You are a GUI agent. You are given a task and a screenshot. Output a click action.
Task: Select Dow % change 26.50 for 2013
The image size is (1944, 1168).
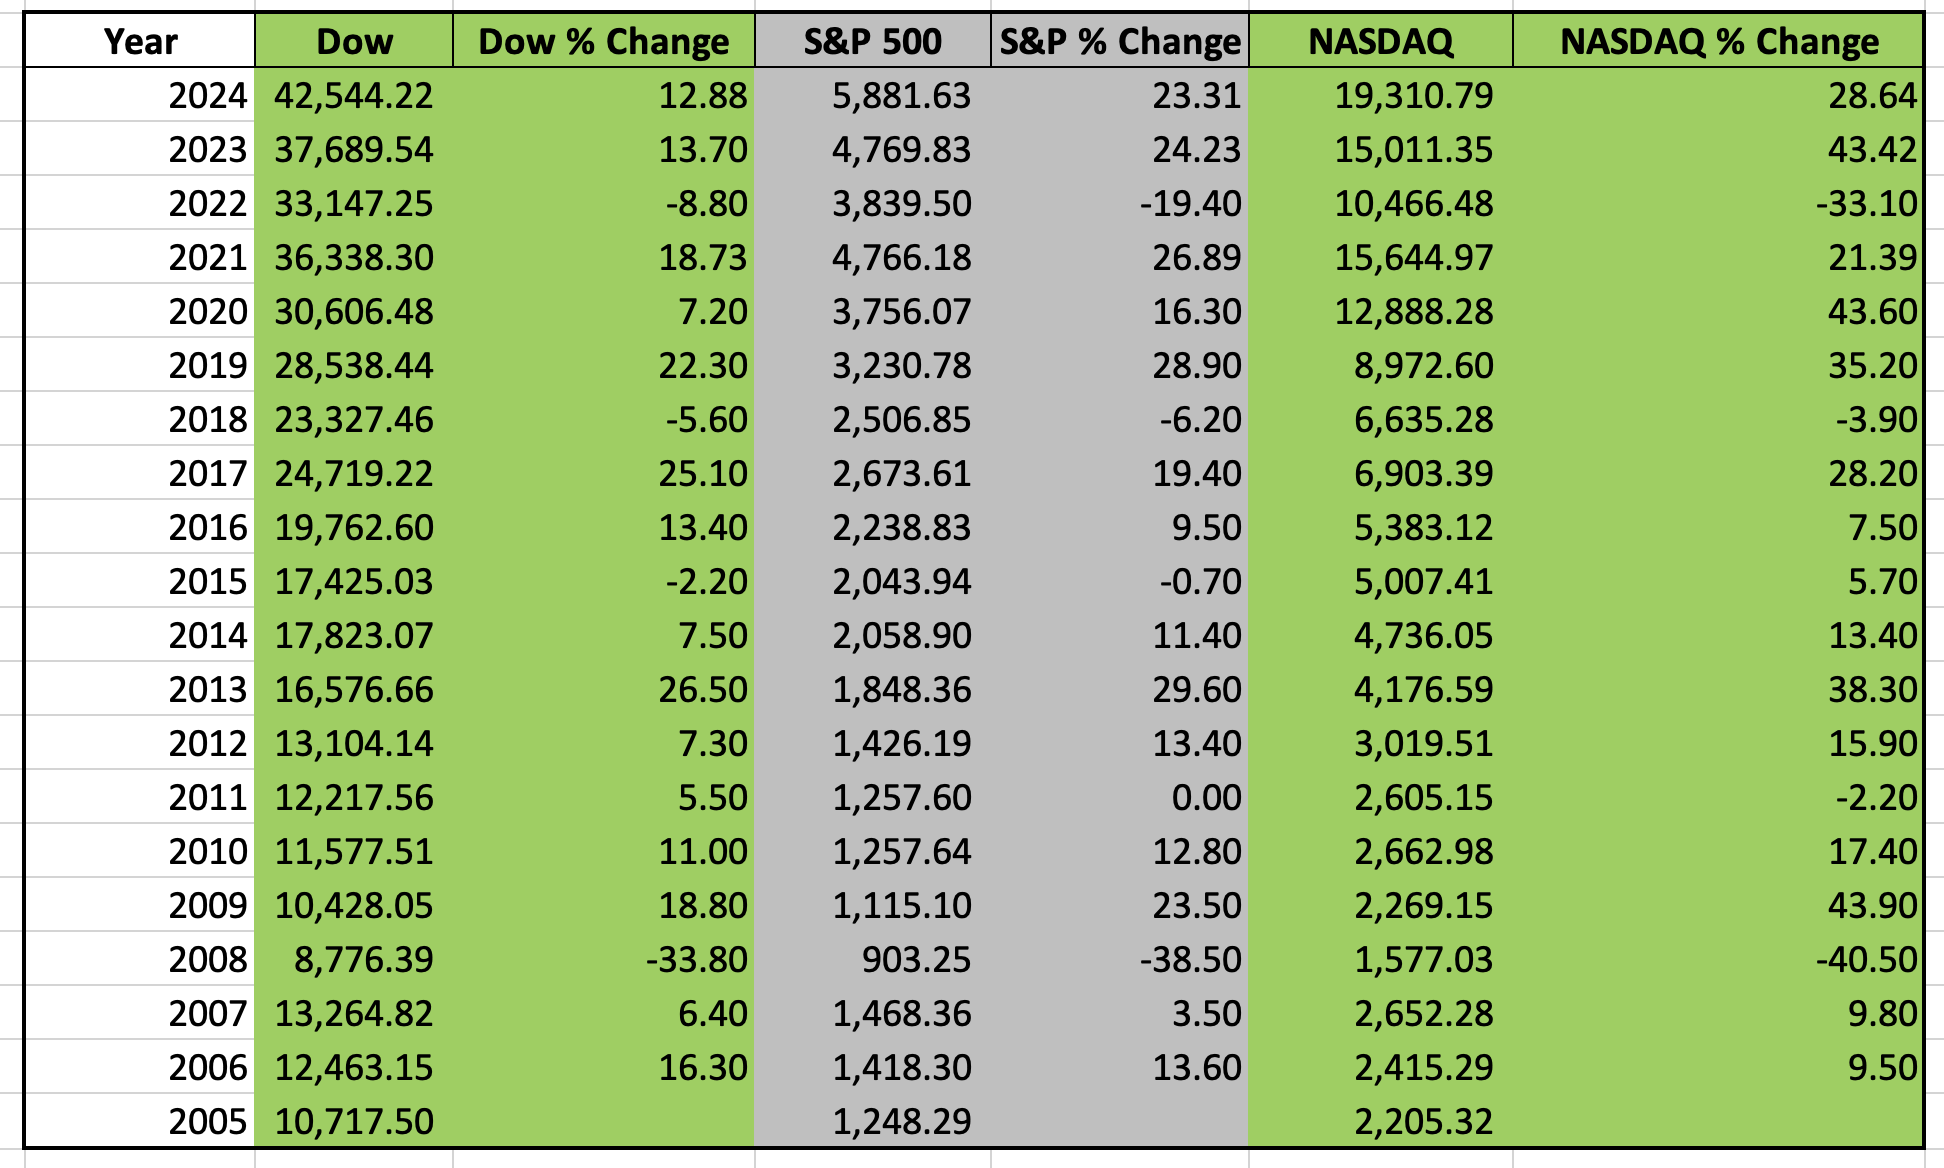point(604,689)
